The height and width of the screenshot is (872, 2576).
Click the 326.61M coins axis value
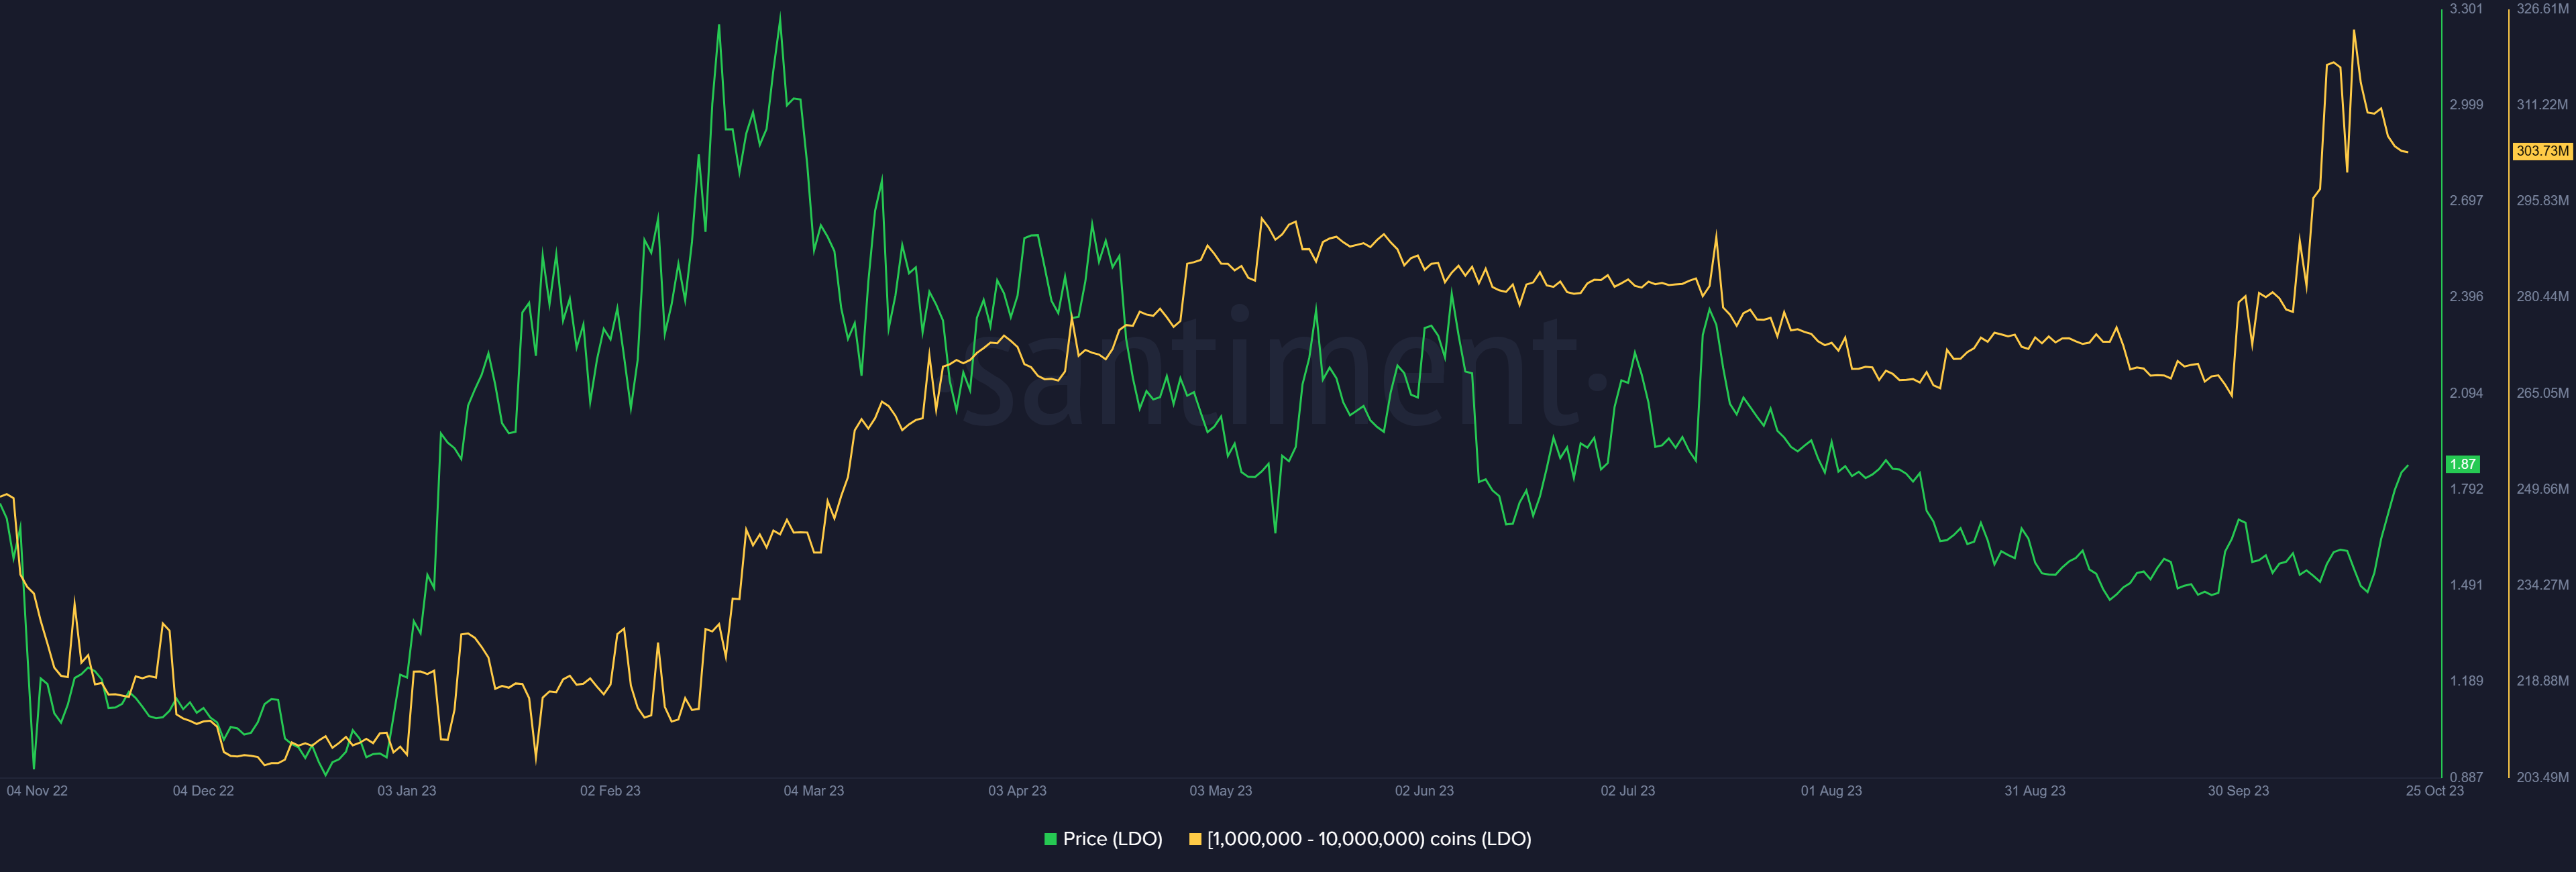point(2542,9)
